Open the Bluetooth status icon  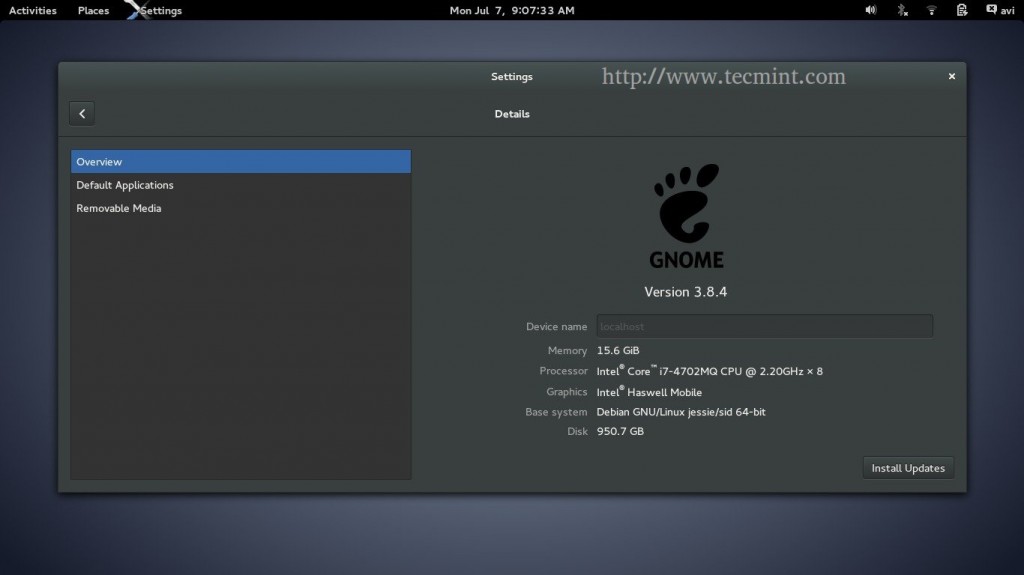click(x=901, y=10)
